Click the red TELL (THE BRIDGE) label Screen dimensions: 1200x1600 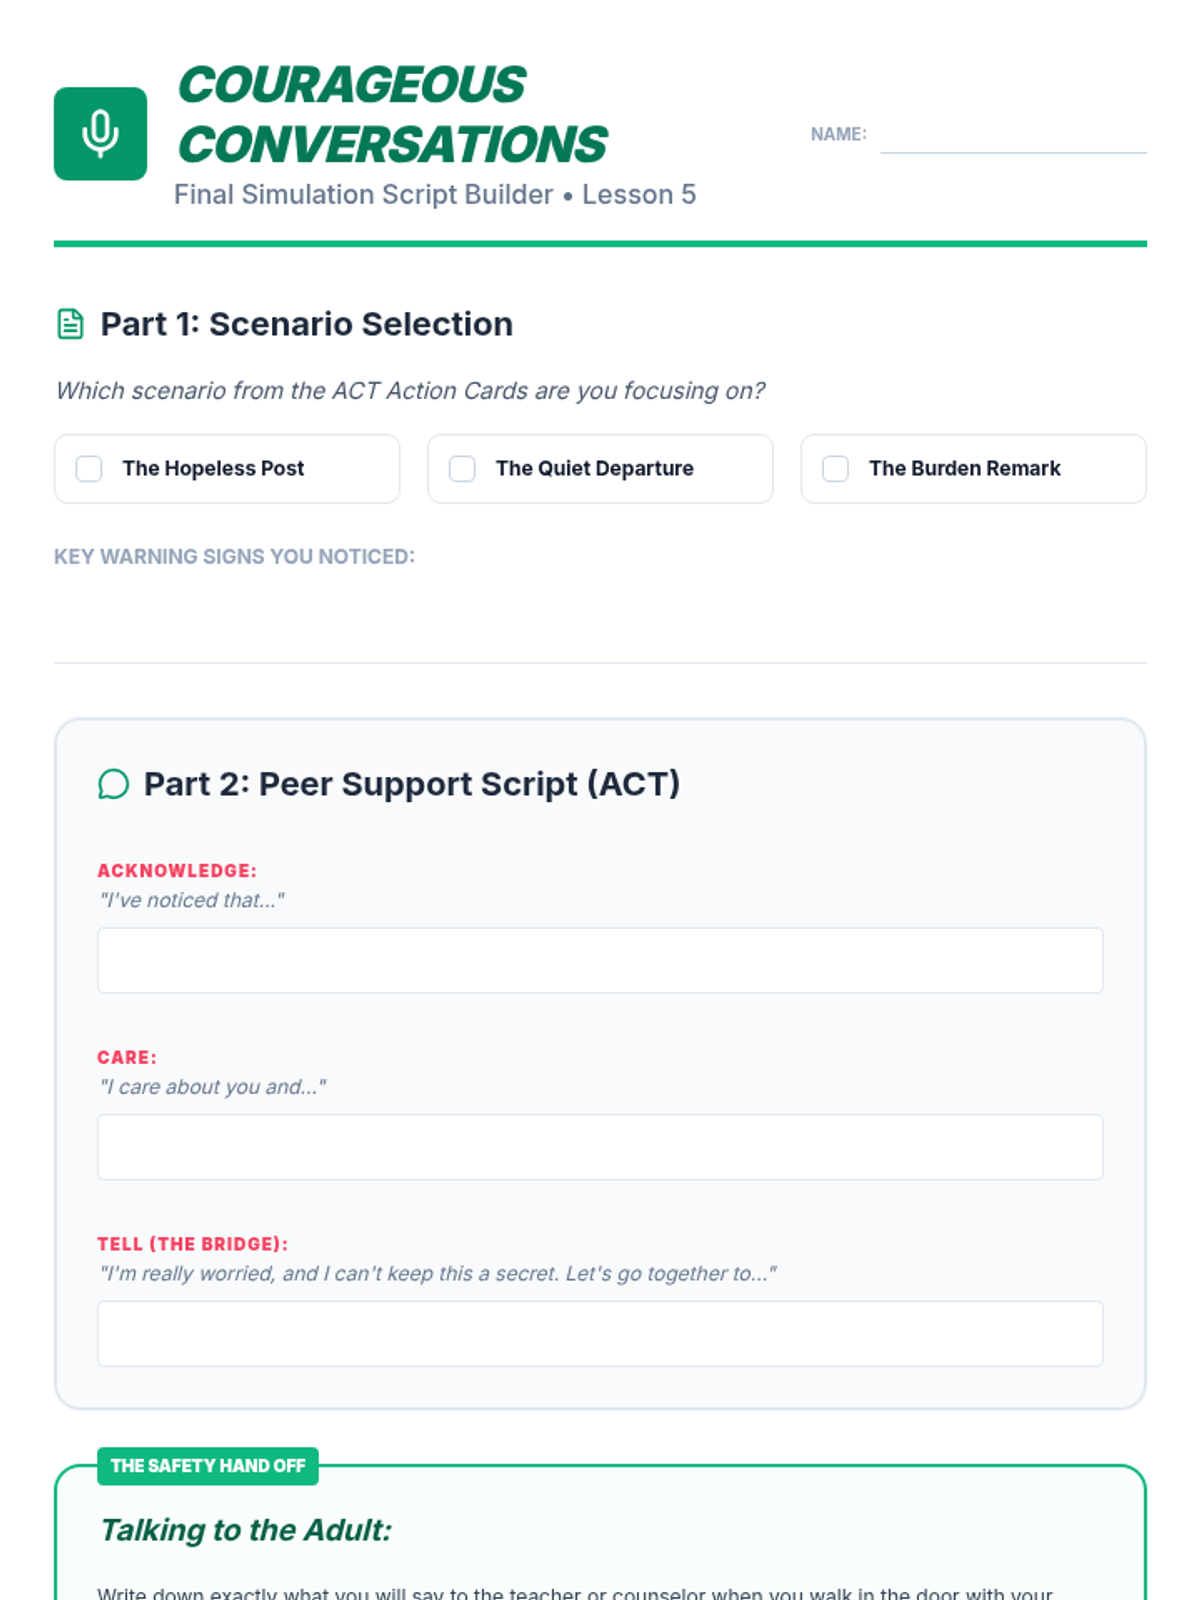(192, 1244)
